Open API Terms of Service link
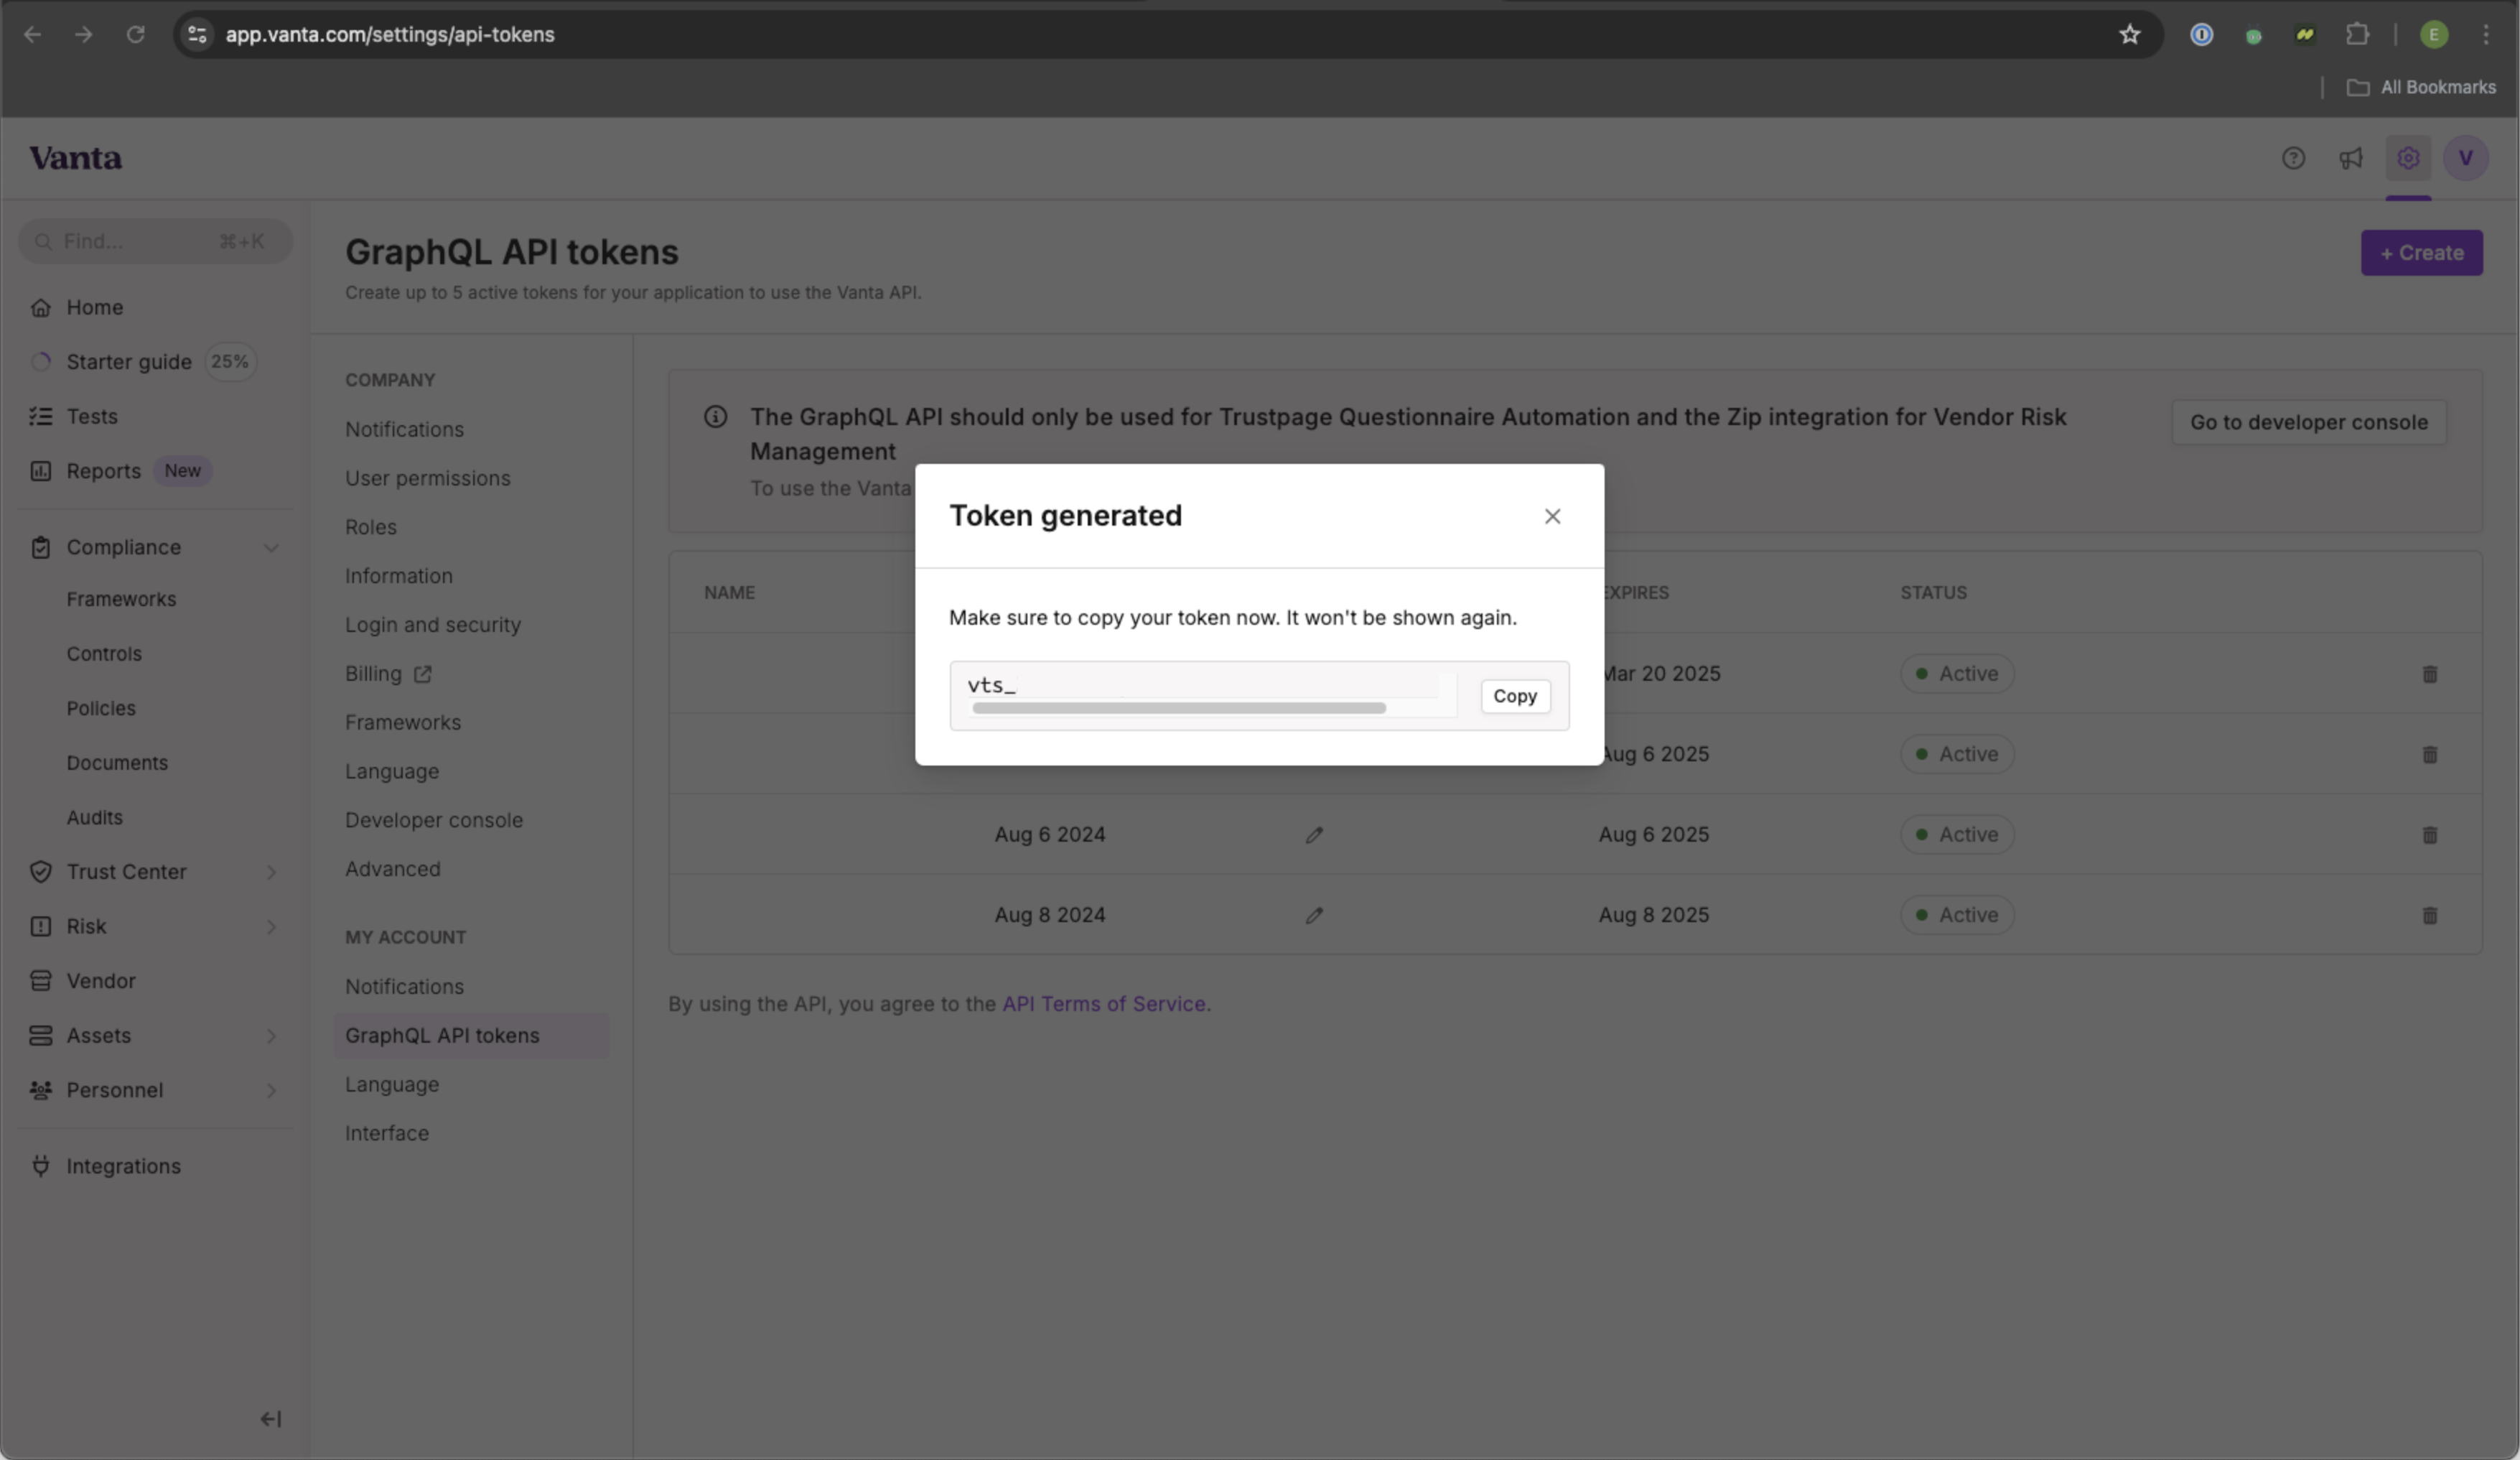2520x1460 pixels. [1103, 1004]
